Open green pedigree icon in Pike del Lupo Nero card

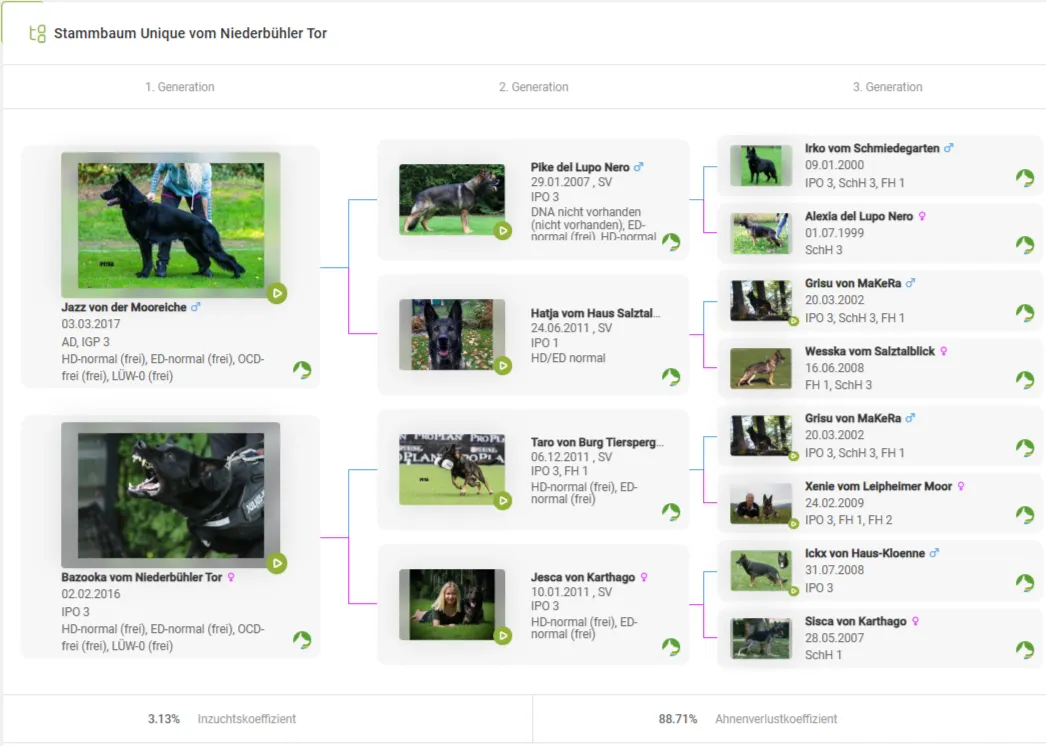[671, 242]
